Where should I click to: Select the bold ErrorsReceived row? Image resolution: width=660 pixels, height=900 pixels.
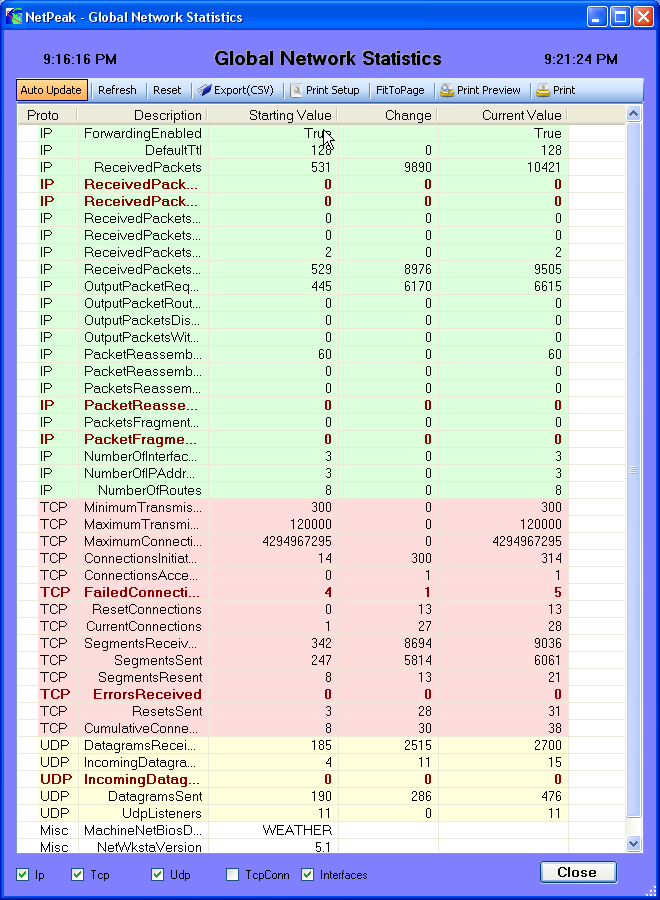pos(293,695)
